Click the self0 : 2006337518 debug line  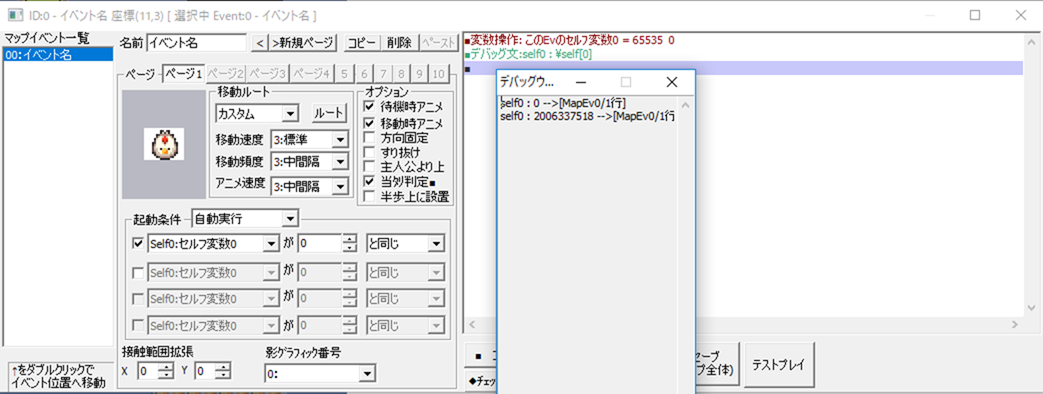point(587,116)
